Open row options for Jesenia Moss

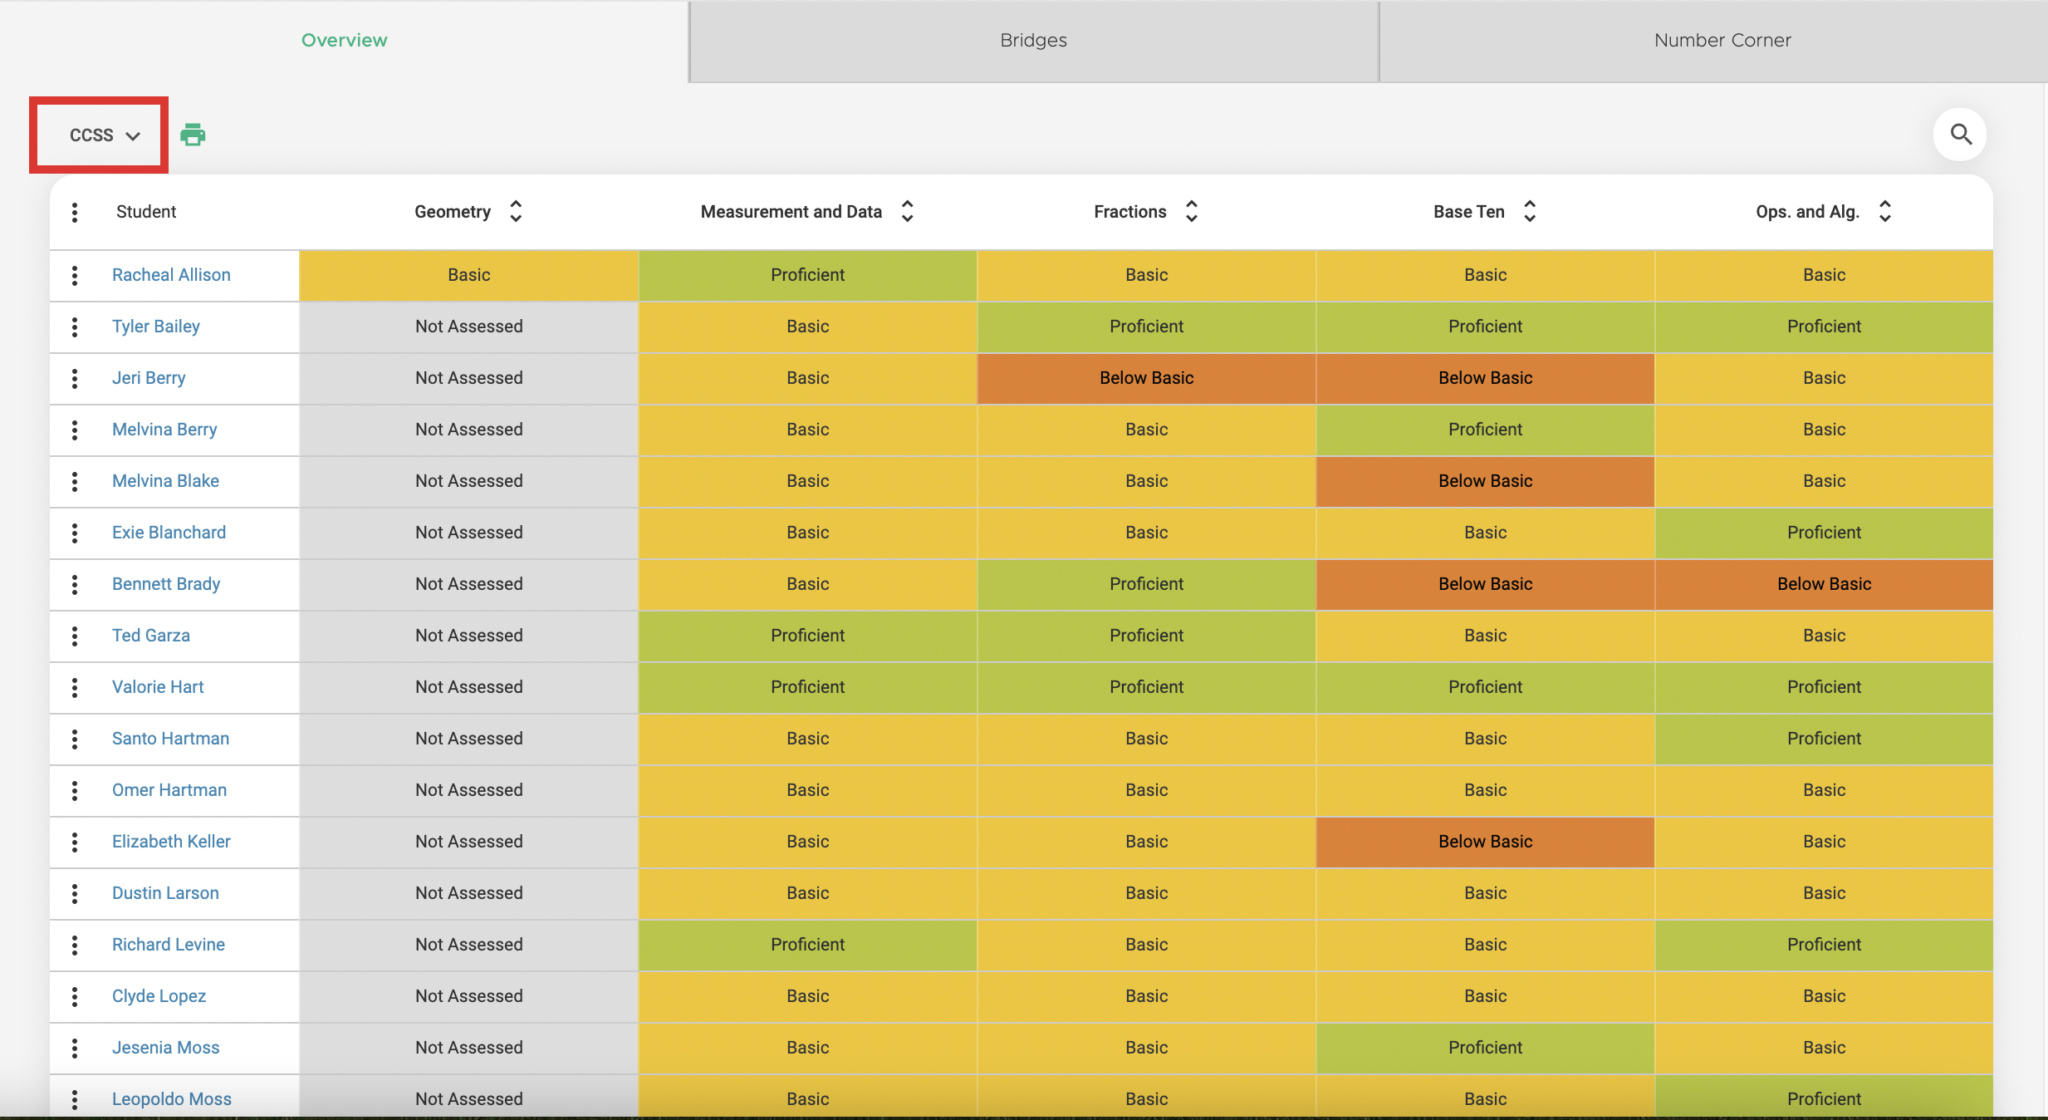(x=75, y=1048)
